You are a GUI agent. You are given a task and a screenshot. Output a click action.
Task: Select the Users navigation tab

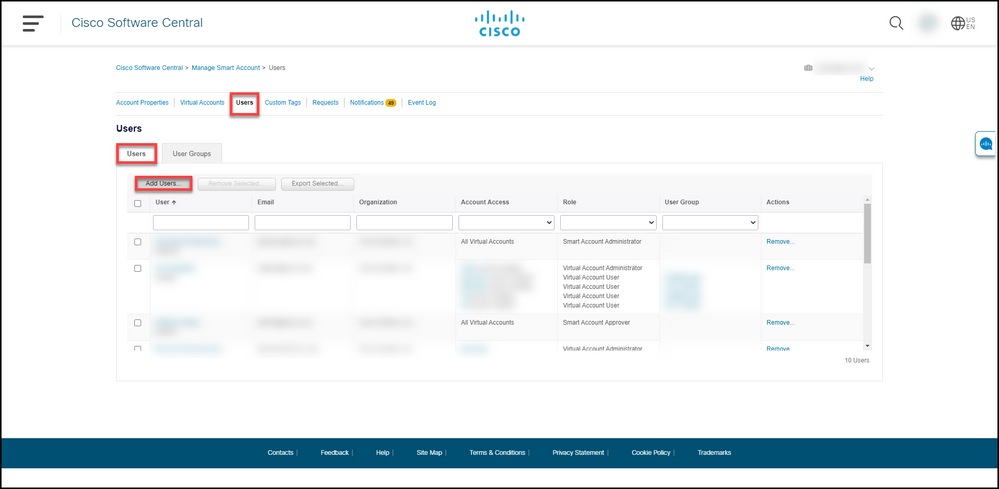[245, 103]
